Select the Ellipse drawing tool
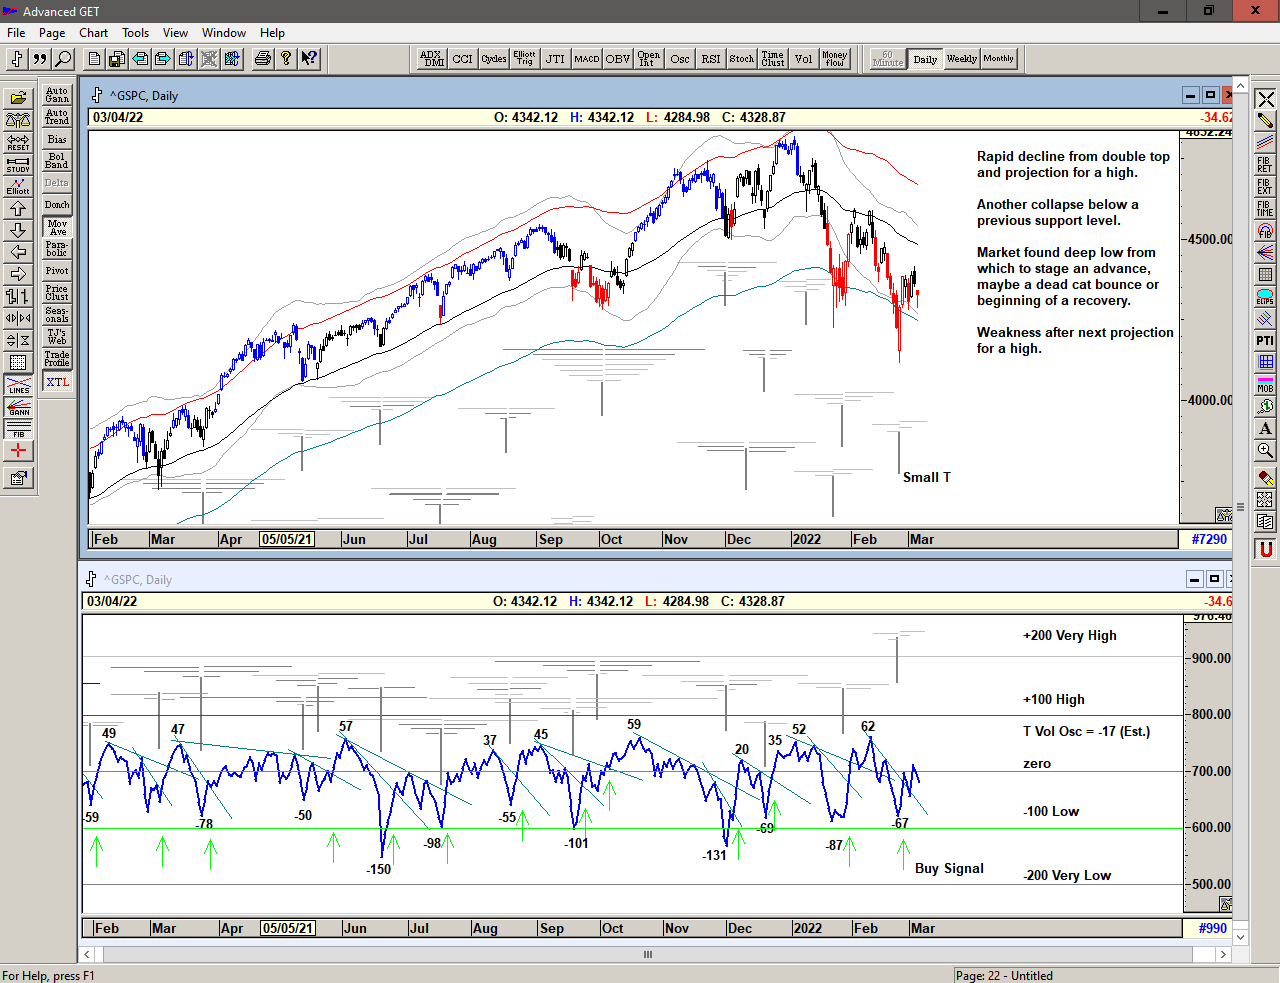This screenshot has width=1280, height=983. 1265,297
